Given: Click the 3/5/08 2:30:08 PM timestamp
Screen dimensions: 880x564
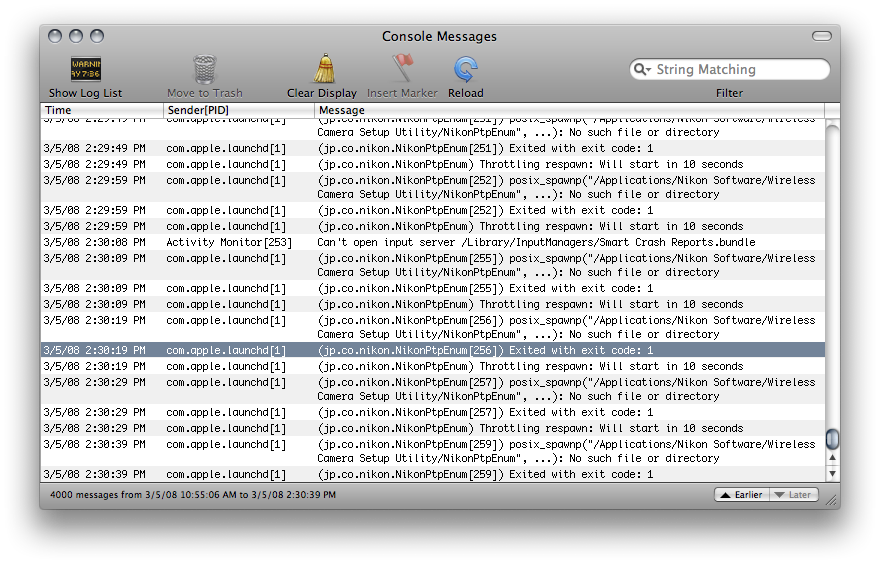Looking at the screenshot, I should (x=94, y=242).
